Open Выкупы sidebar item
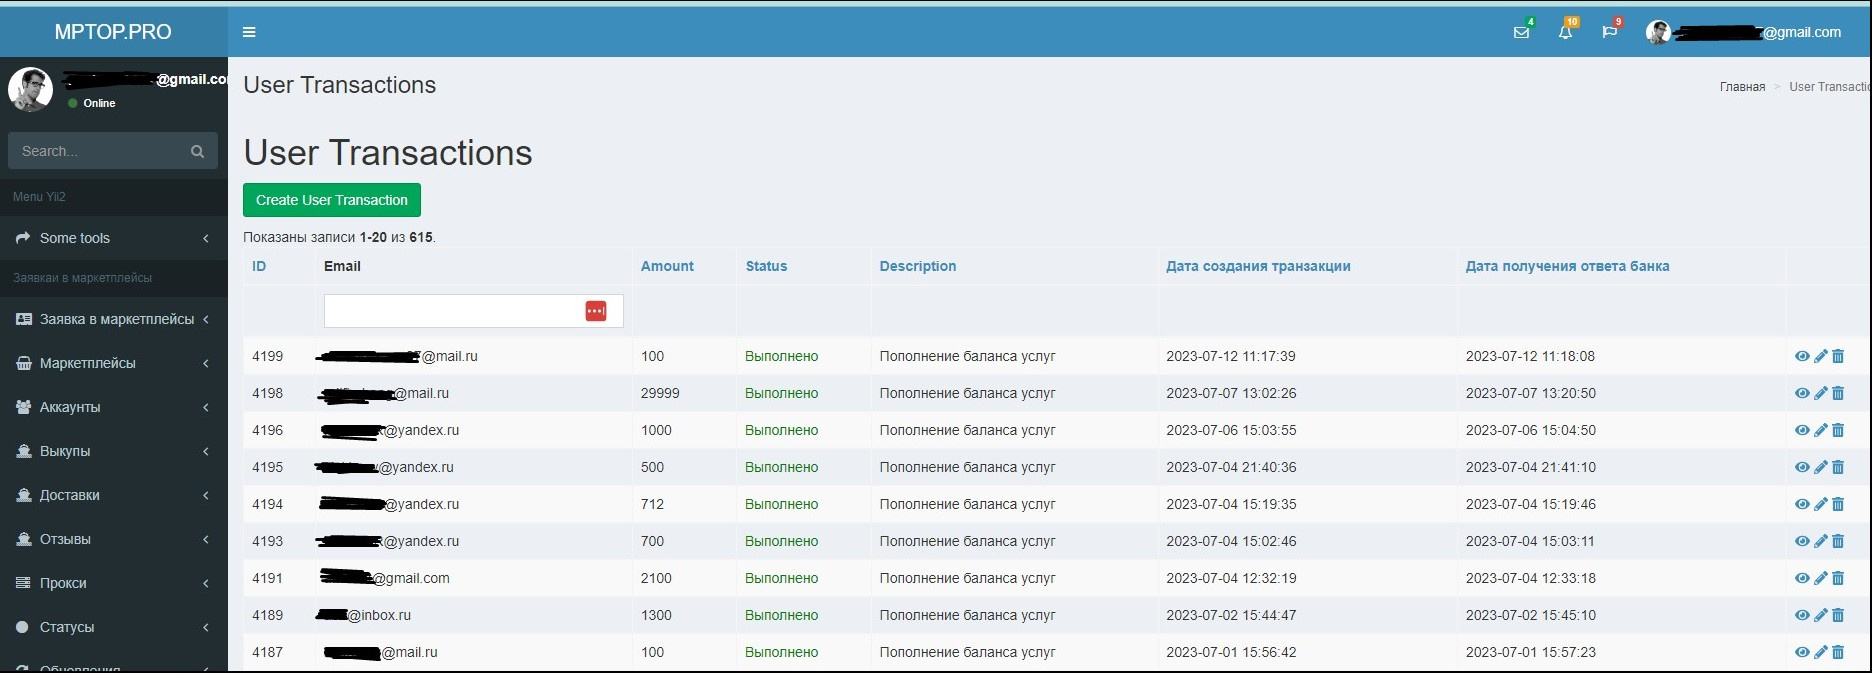Viewport: 1872px width, 673px height. tap(113, 451)
